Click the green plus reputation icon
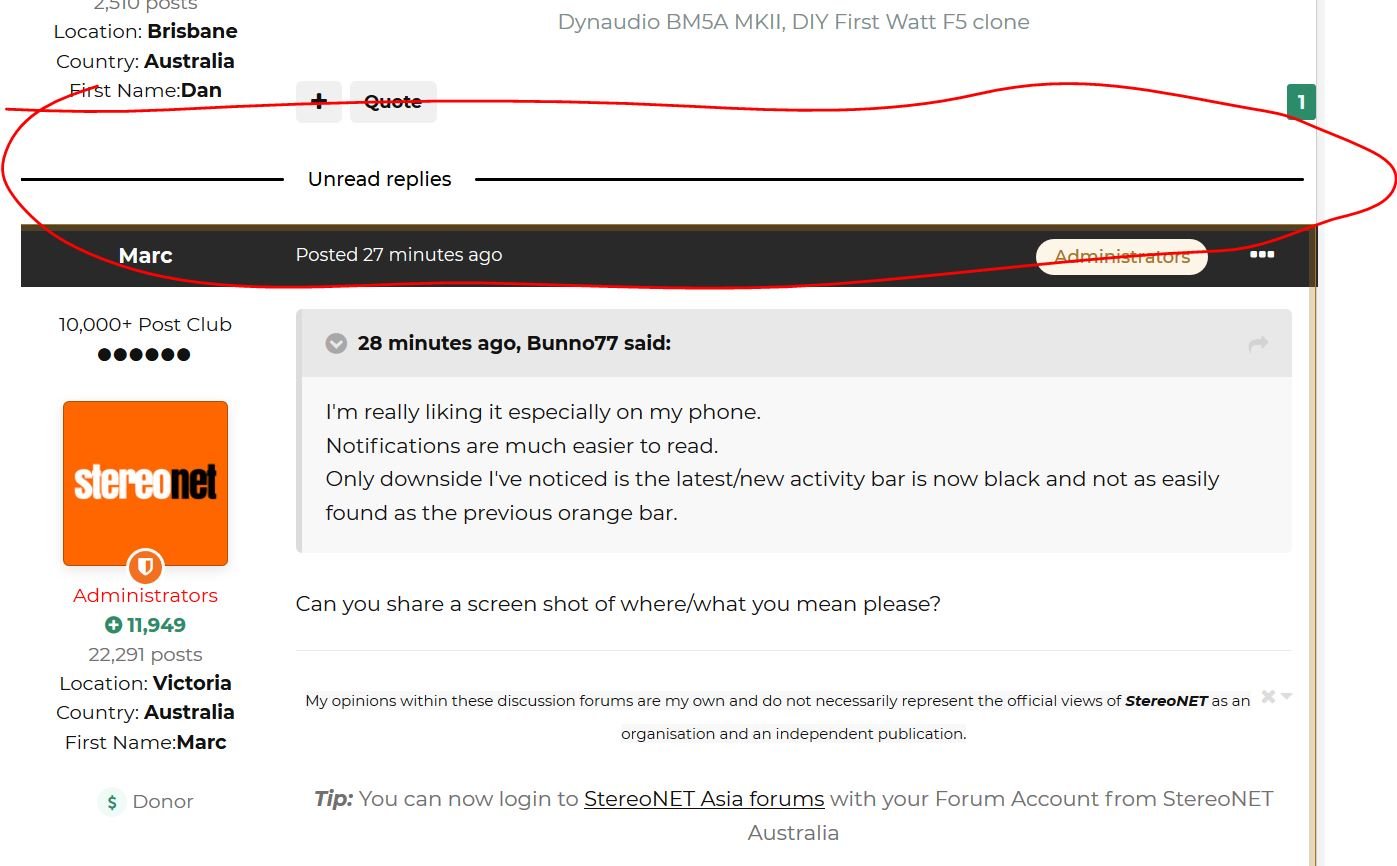 coord(113,626)
